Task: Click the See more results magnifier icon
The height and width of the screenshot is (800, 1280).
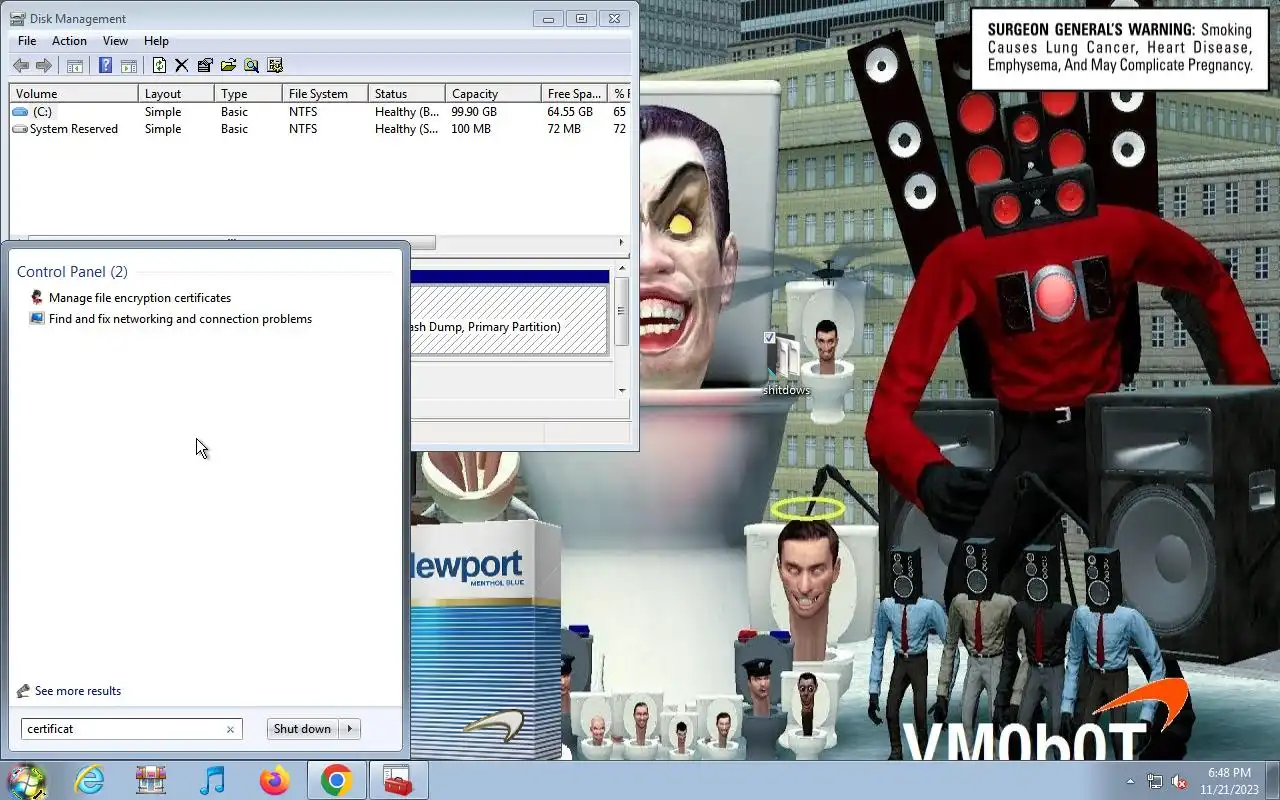Action: click(x=24, y=691)
